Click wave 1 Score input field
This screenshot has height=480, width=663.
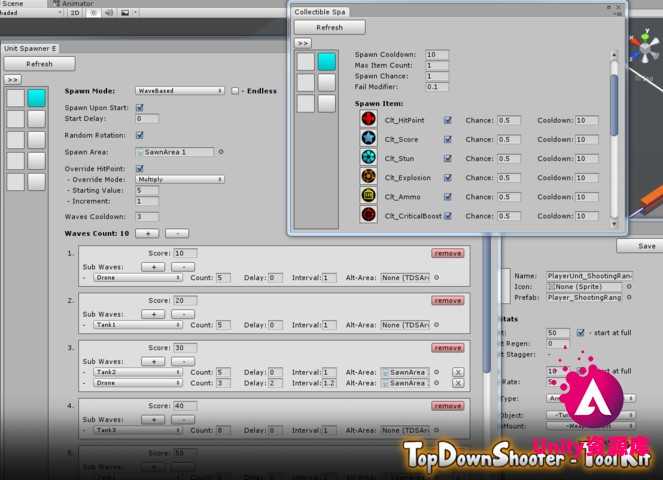185,253
